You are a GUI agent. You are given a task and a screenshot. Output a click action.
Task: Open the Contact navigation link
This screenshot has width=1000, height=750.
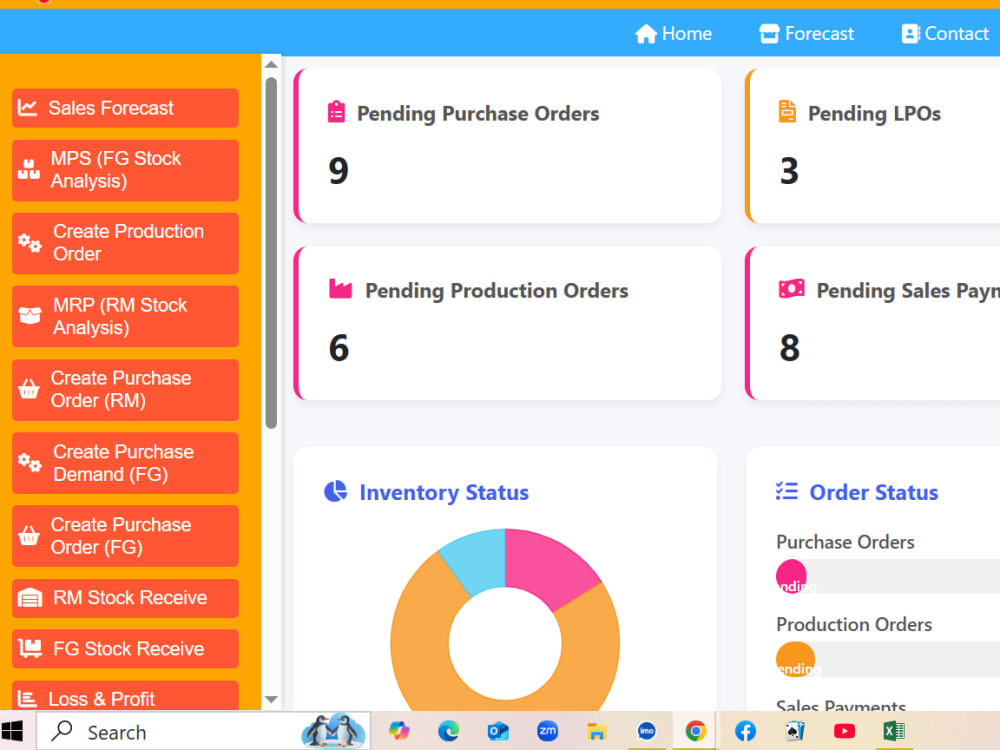[x=945, y=33]
